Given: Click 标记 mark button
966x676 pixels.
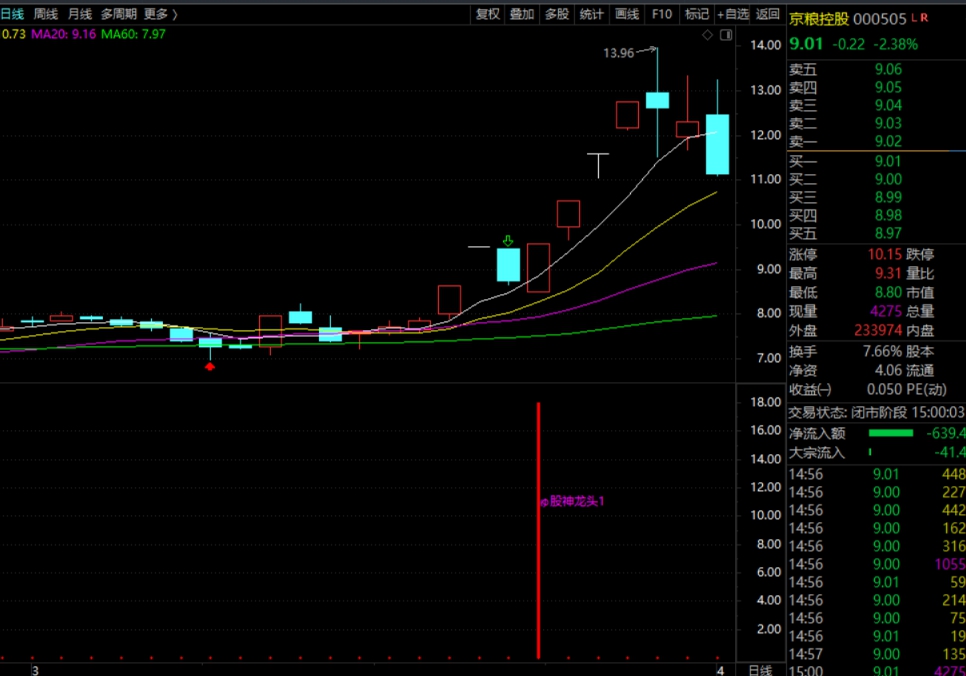Looking at the screenshot, I should pos(697,14).
